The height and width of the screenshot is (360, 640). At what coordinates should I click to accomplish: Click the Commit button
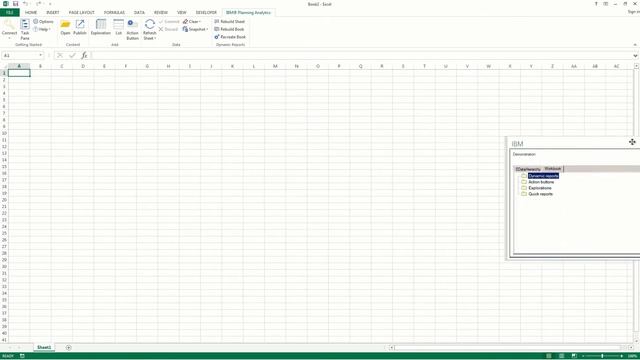tap(169, 21)
